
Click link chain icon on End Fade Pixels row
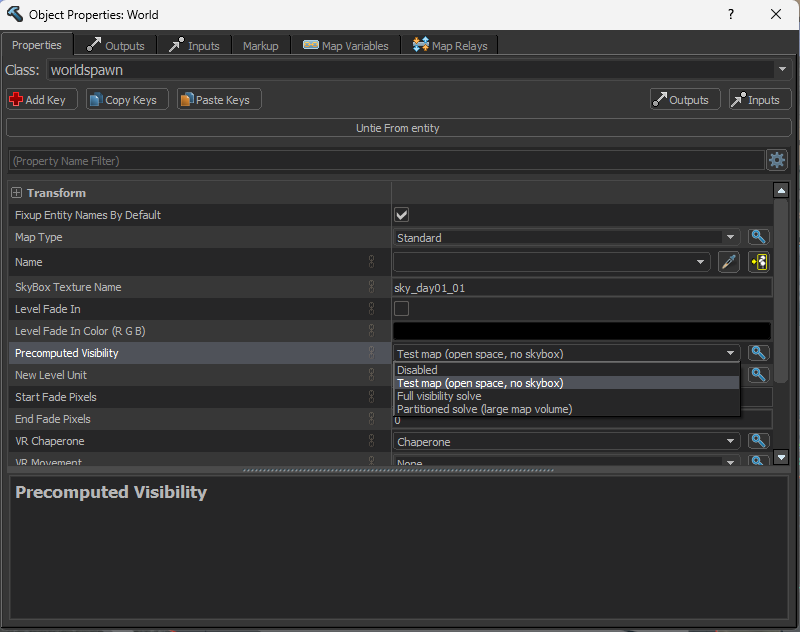pyautogui.click(x=371, y=418)
